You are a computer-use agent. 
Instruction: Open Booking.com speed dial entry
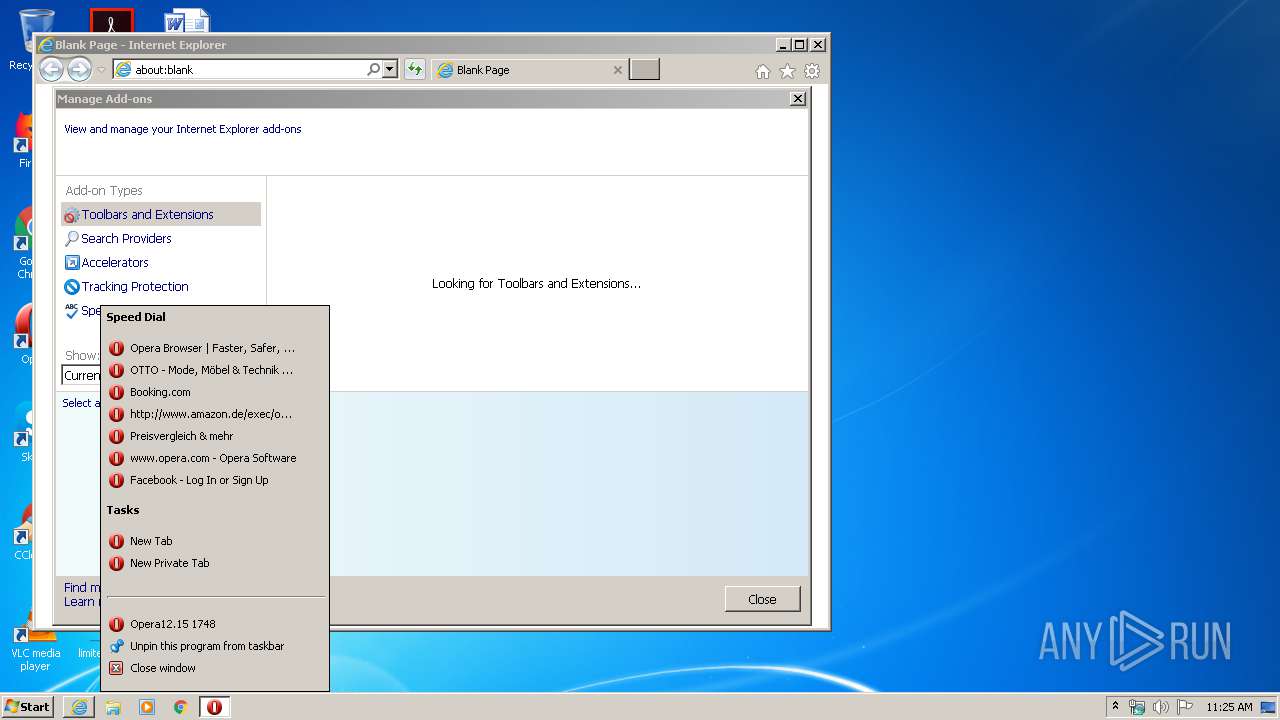point(215,392)
